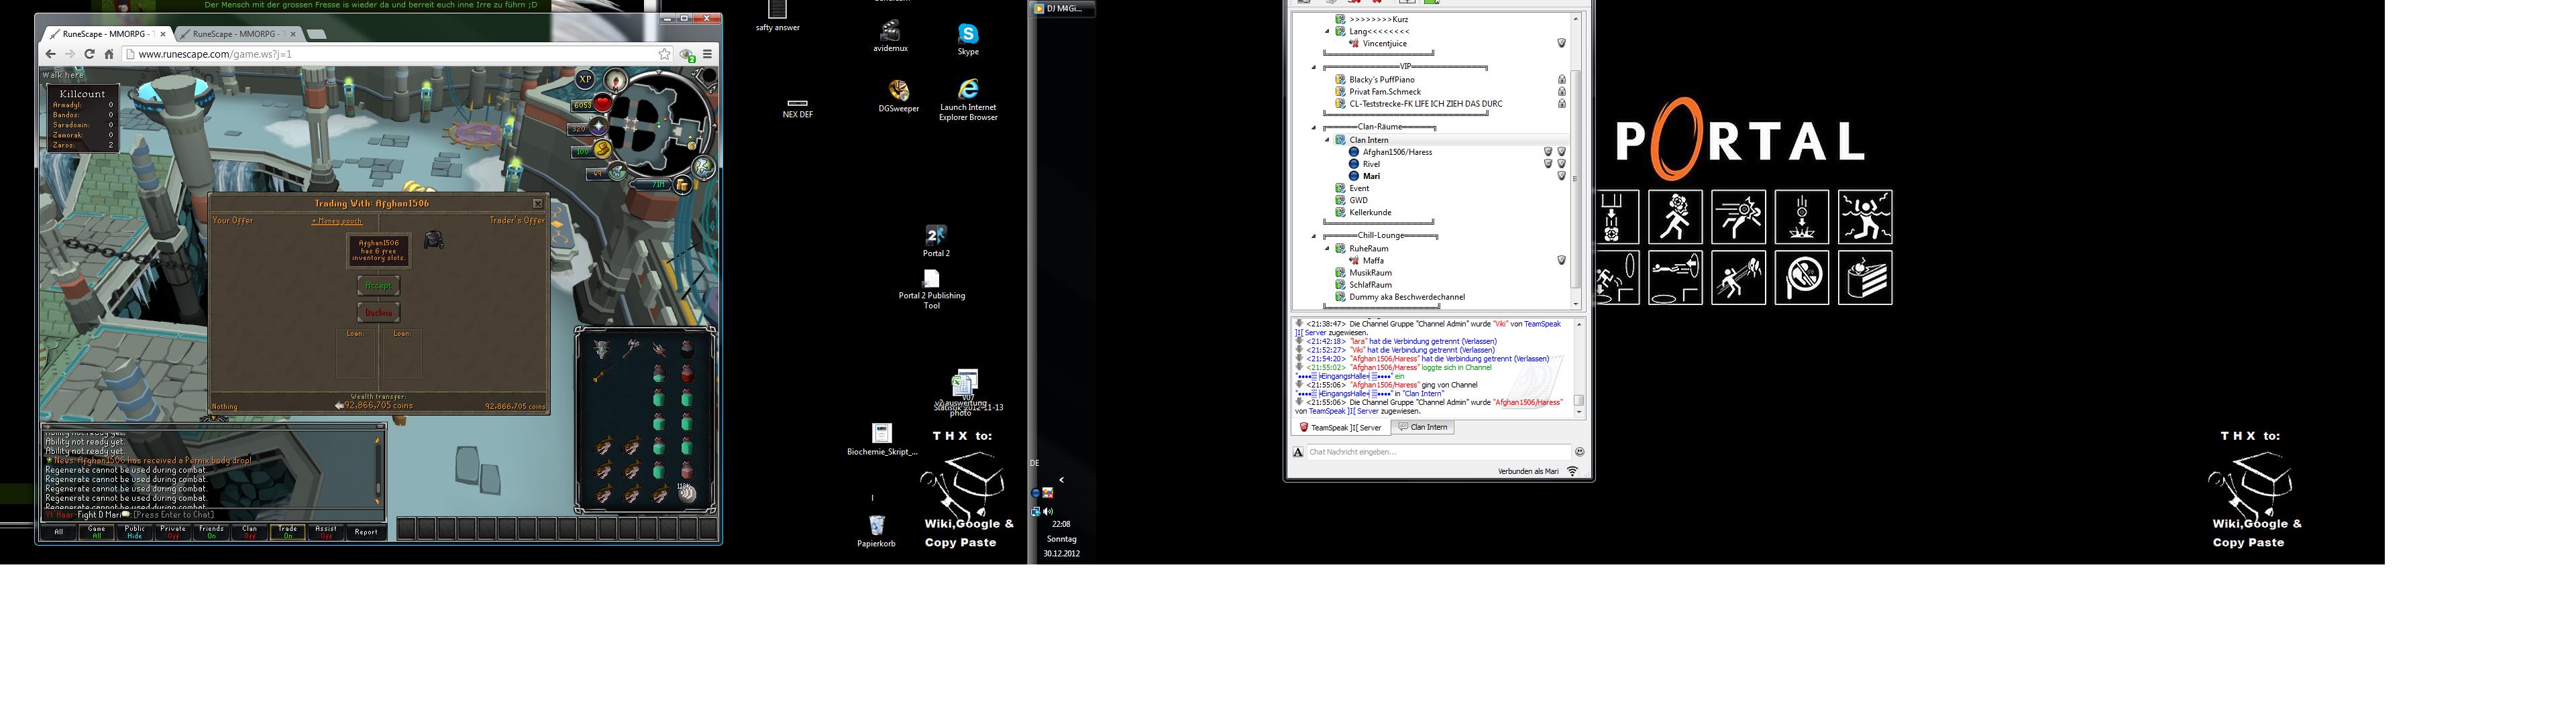Collapse the VIP spacer group
The height and width of the screenshot is (724, 2576).
click(1314, 68)
